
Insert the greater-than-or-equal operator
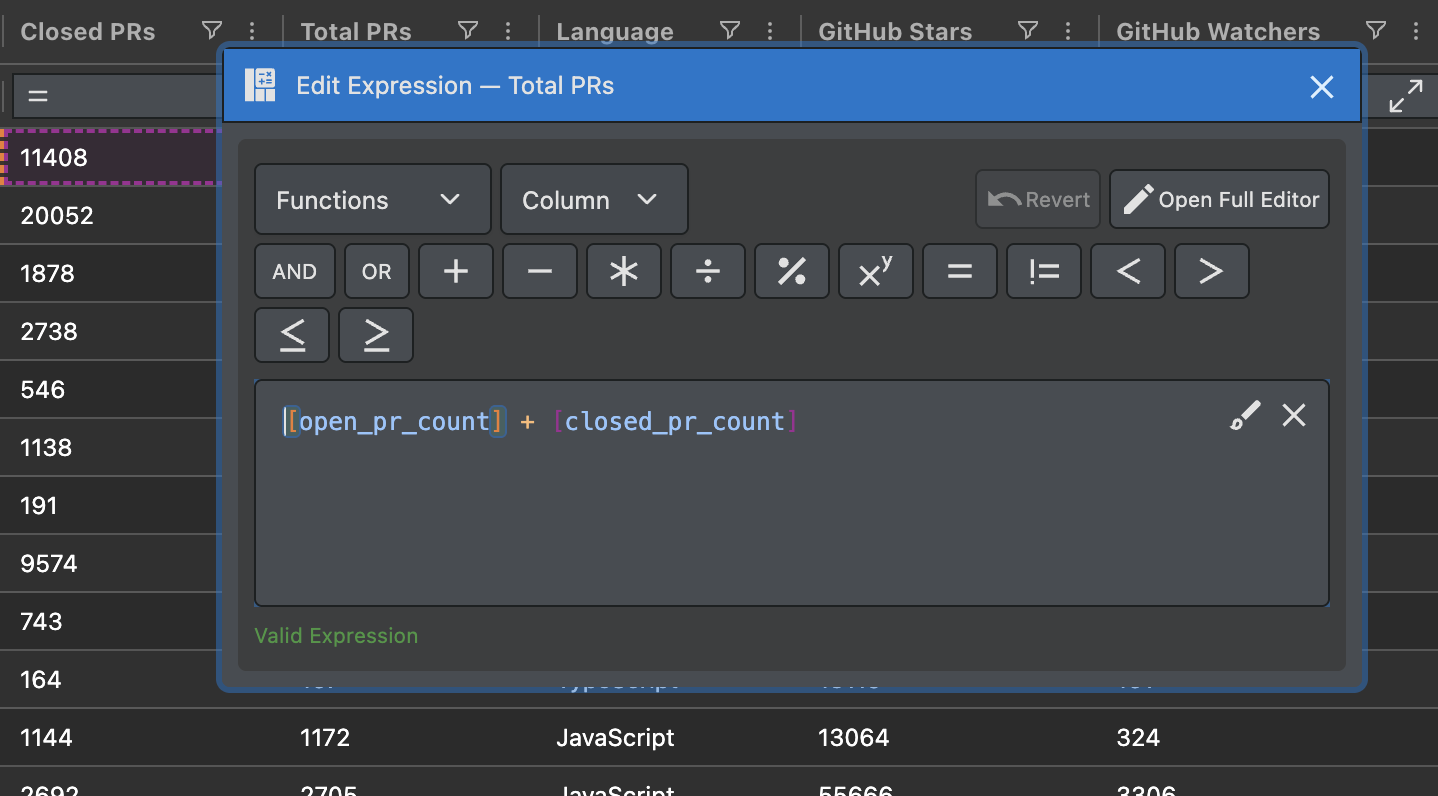(376, 335)
